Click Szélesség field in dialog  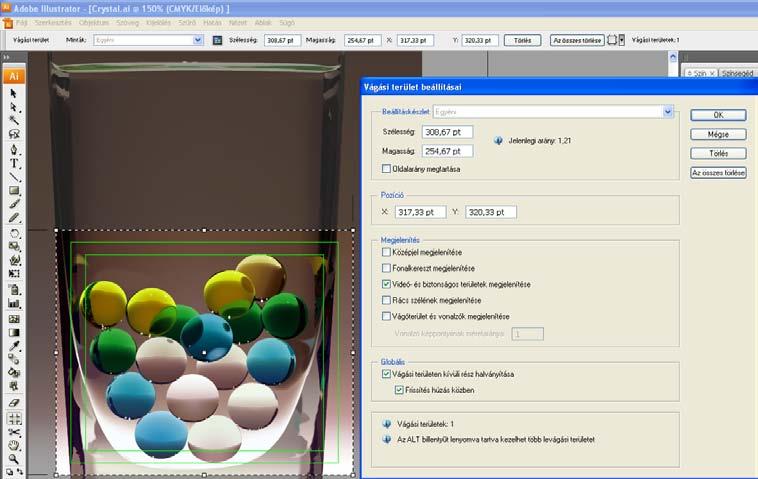[x=447, y=132]
